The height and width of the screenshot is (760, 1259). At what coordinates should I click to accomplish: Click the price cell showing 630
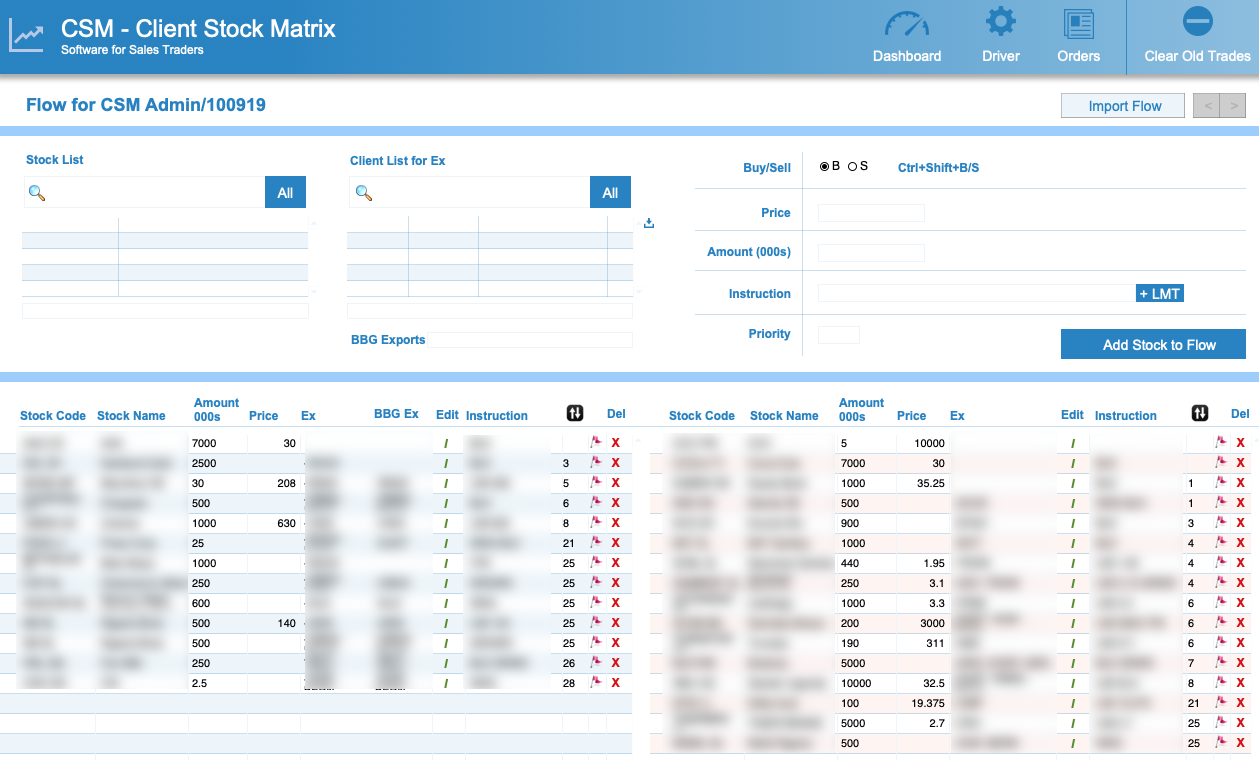pos(273,523)
